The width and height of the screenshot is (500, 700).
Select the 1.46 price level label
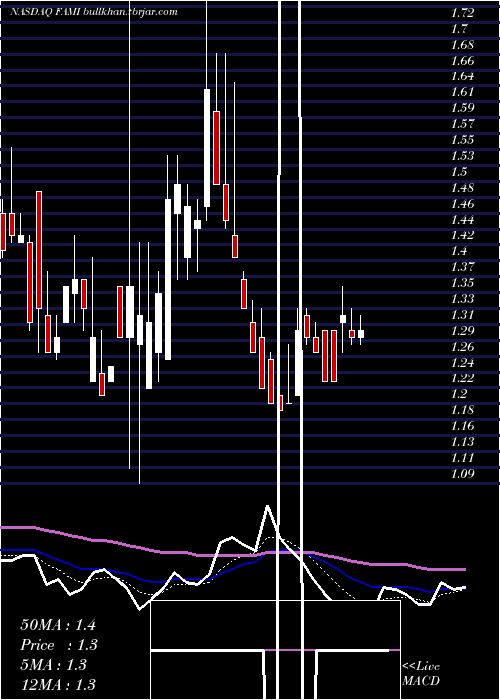click(462, 204)
